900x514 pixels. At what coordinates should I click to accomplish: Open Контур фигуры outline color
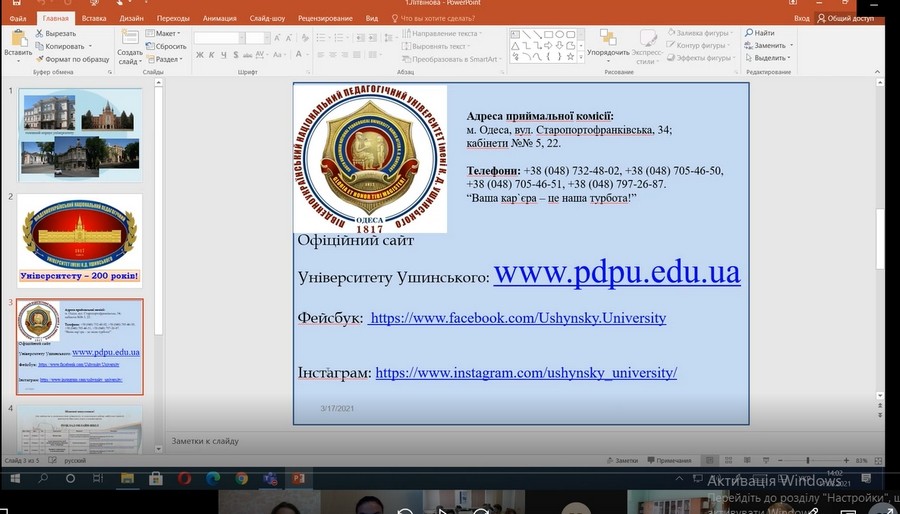[x=699, y=45]
